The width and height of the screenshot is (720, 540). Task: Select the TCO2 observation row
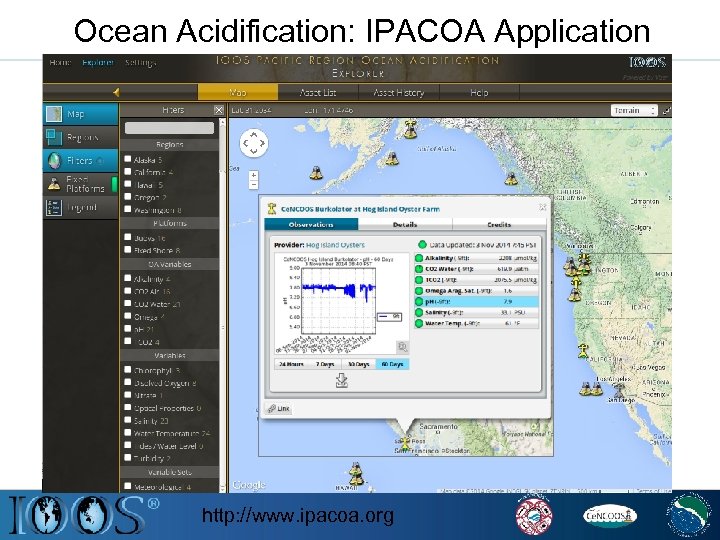(x=477, y=280)
